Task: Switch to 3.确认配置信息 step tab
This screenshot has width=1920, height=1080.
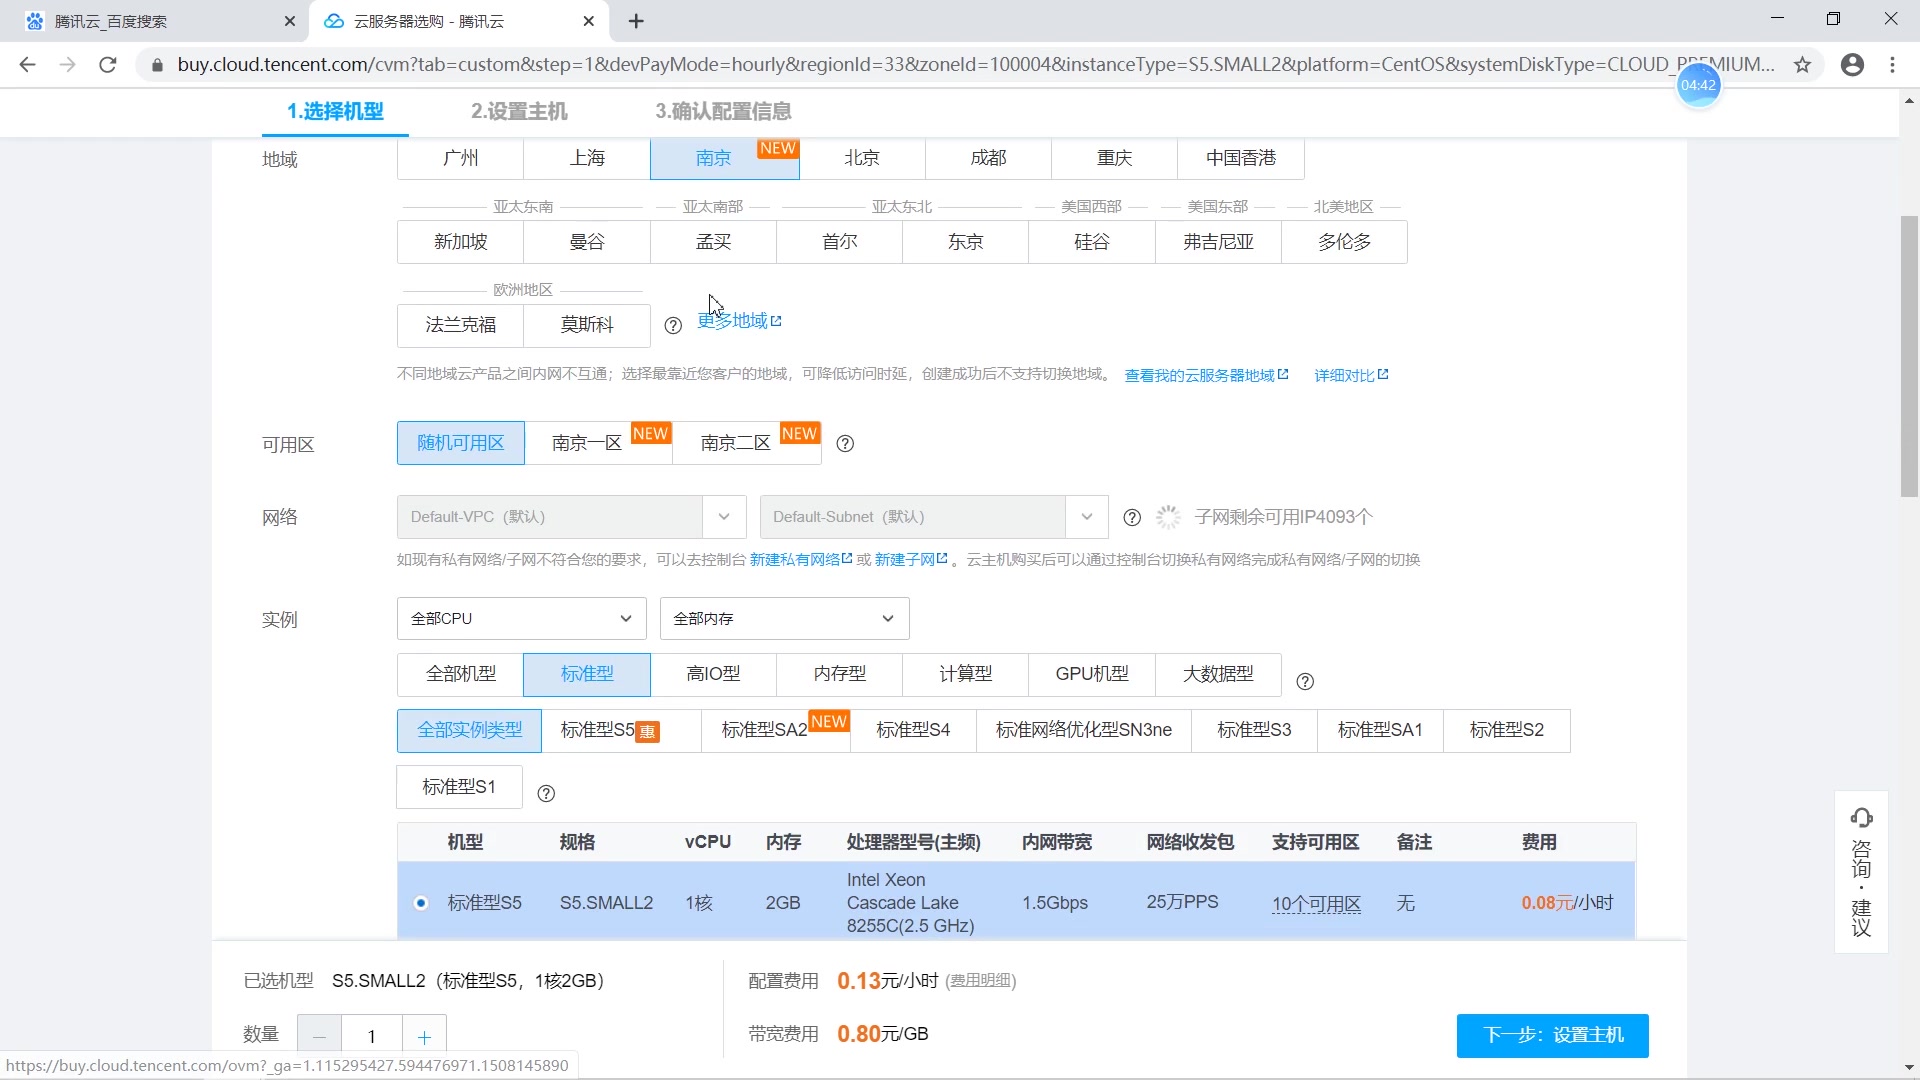Action: coord(723,111)
